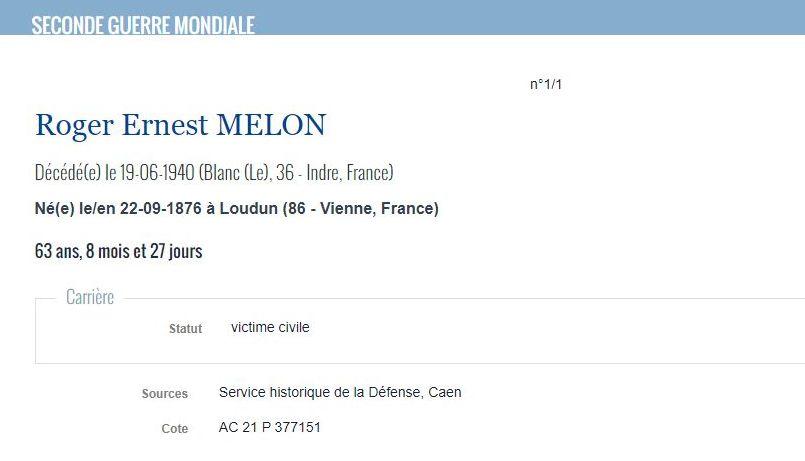Click the Statut field label
Screen dimensions: 805x461
pos(185,329)
